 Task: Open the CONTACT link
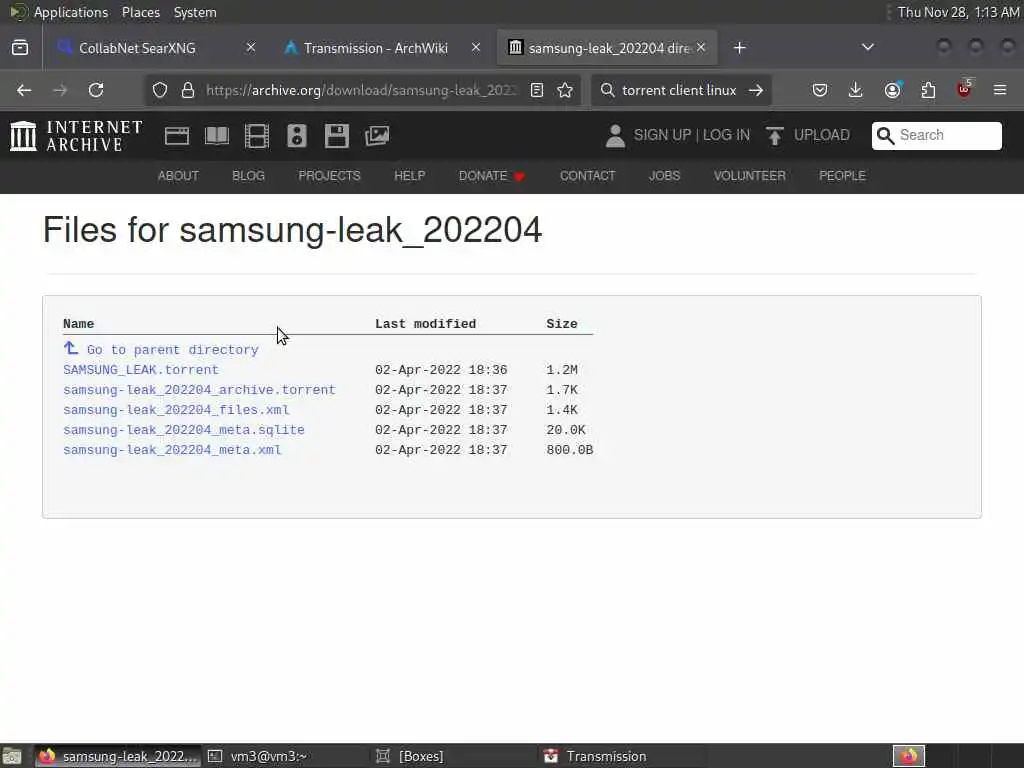coord(587,176)
